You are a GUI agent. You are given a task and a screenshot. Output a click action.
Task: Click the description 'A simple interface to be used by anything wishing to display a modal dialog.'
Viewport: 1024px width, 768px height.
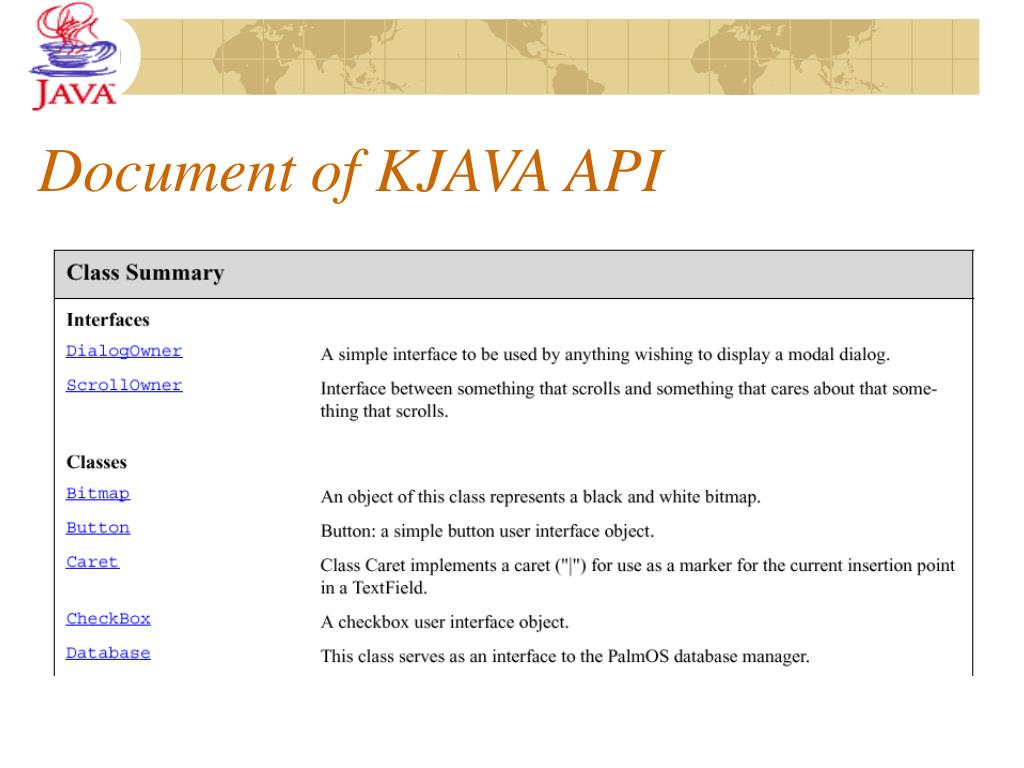click(605, 355)
